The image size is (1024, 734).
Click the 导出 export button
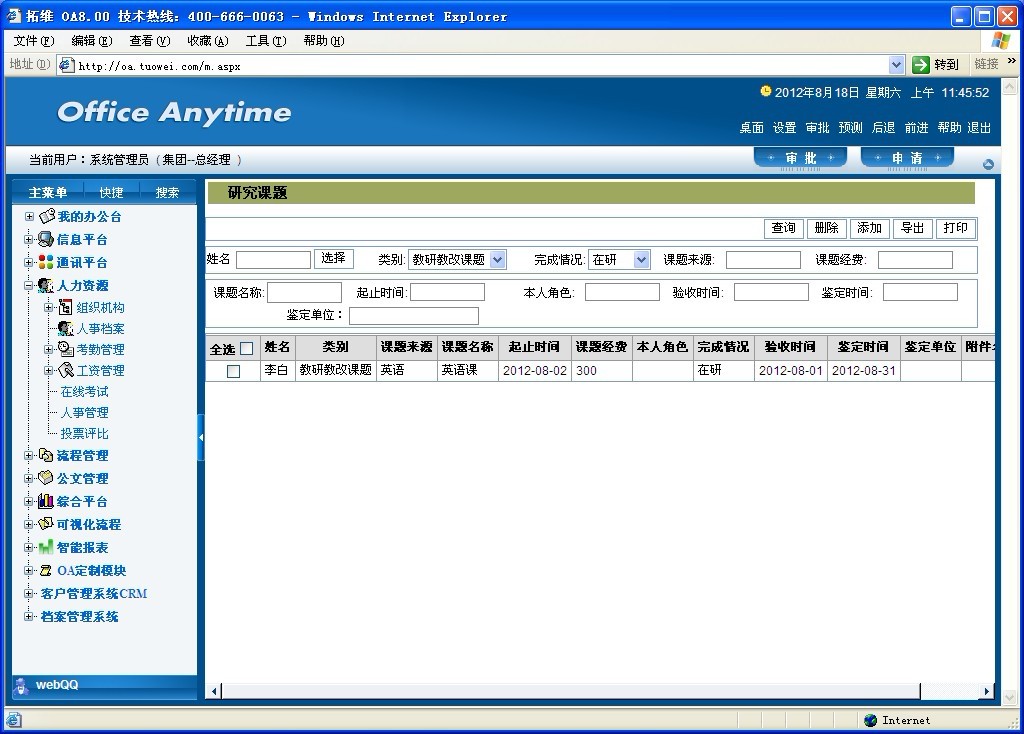[x=912, y=228]
